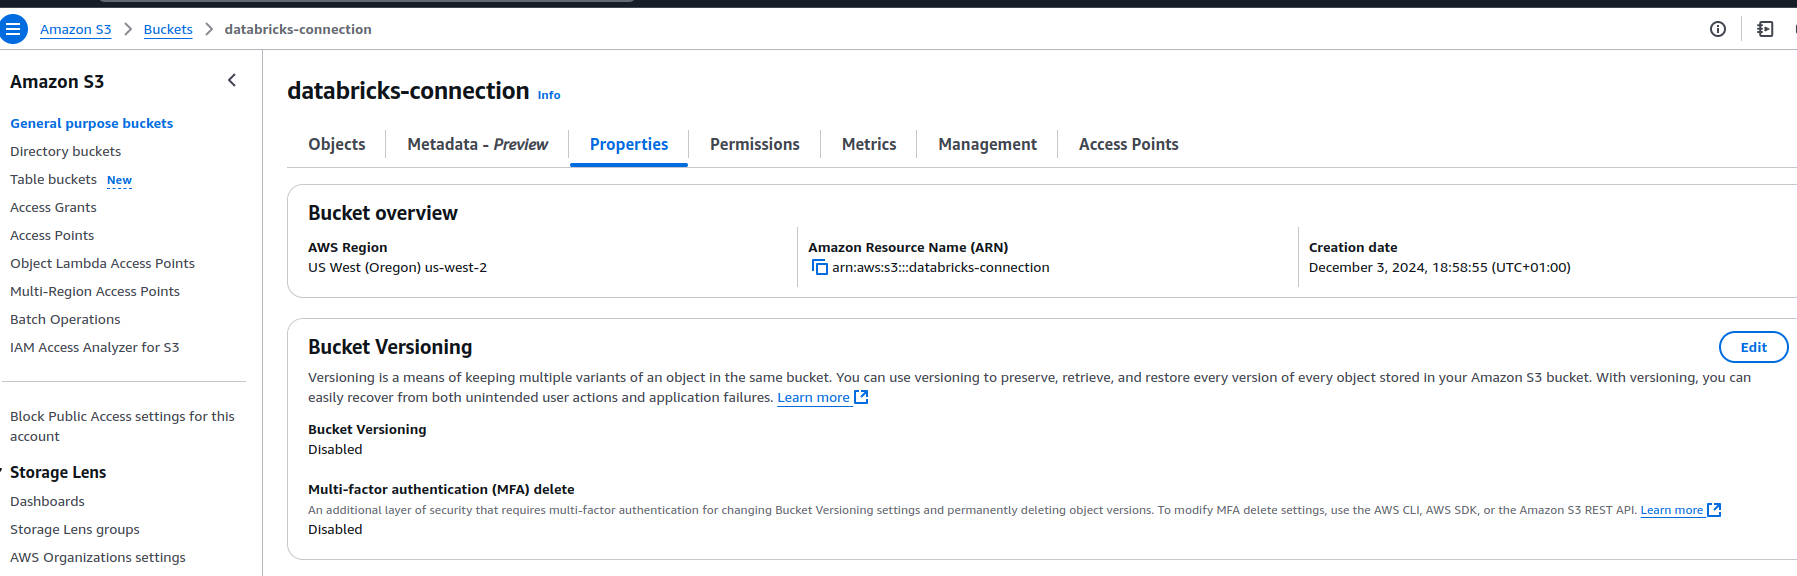Collapse the Storage Lens section arrow

(2, 470)
